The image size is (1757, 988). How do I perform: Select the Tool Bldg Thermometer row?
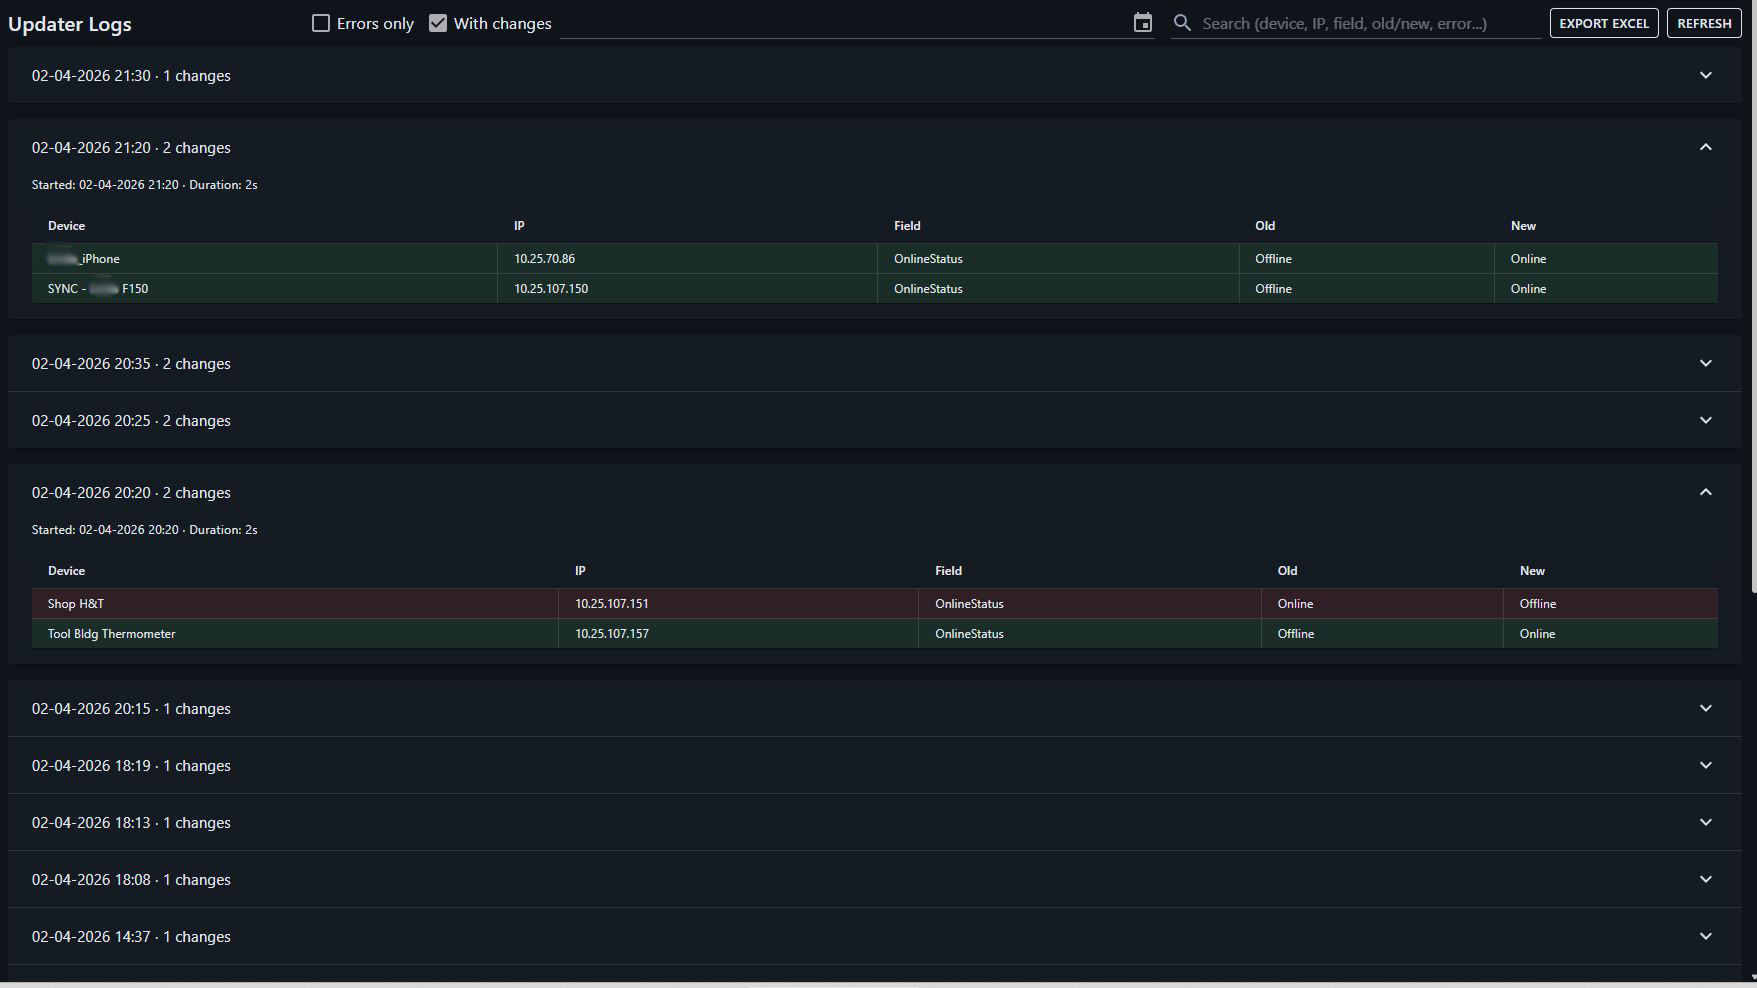click(112, 634)
